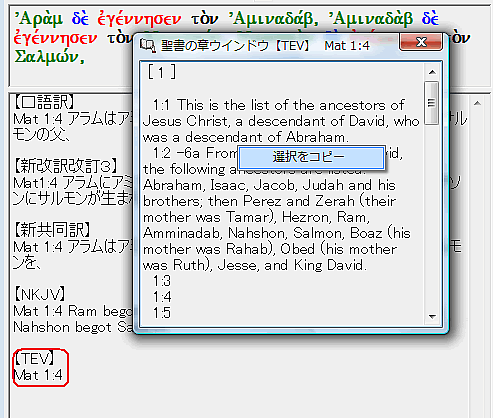Close the chapter window with the X button
This screenshot has height=419, width=494.
click(x=421, y=42)
